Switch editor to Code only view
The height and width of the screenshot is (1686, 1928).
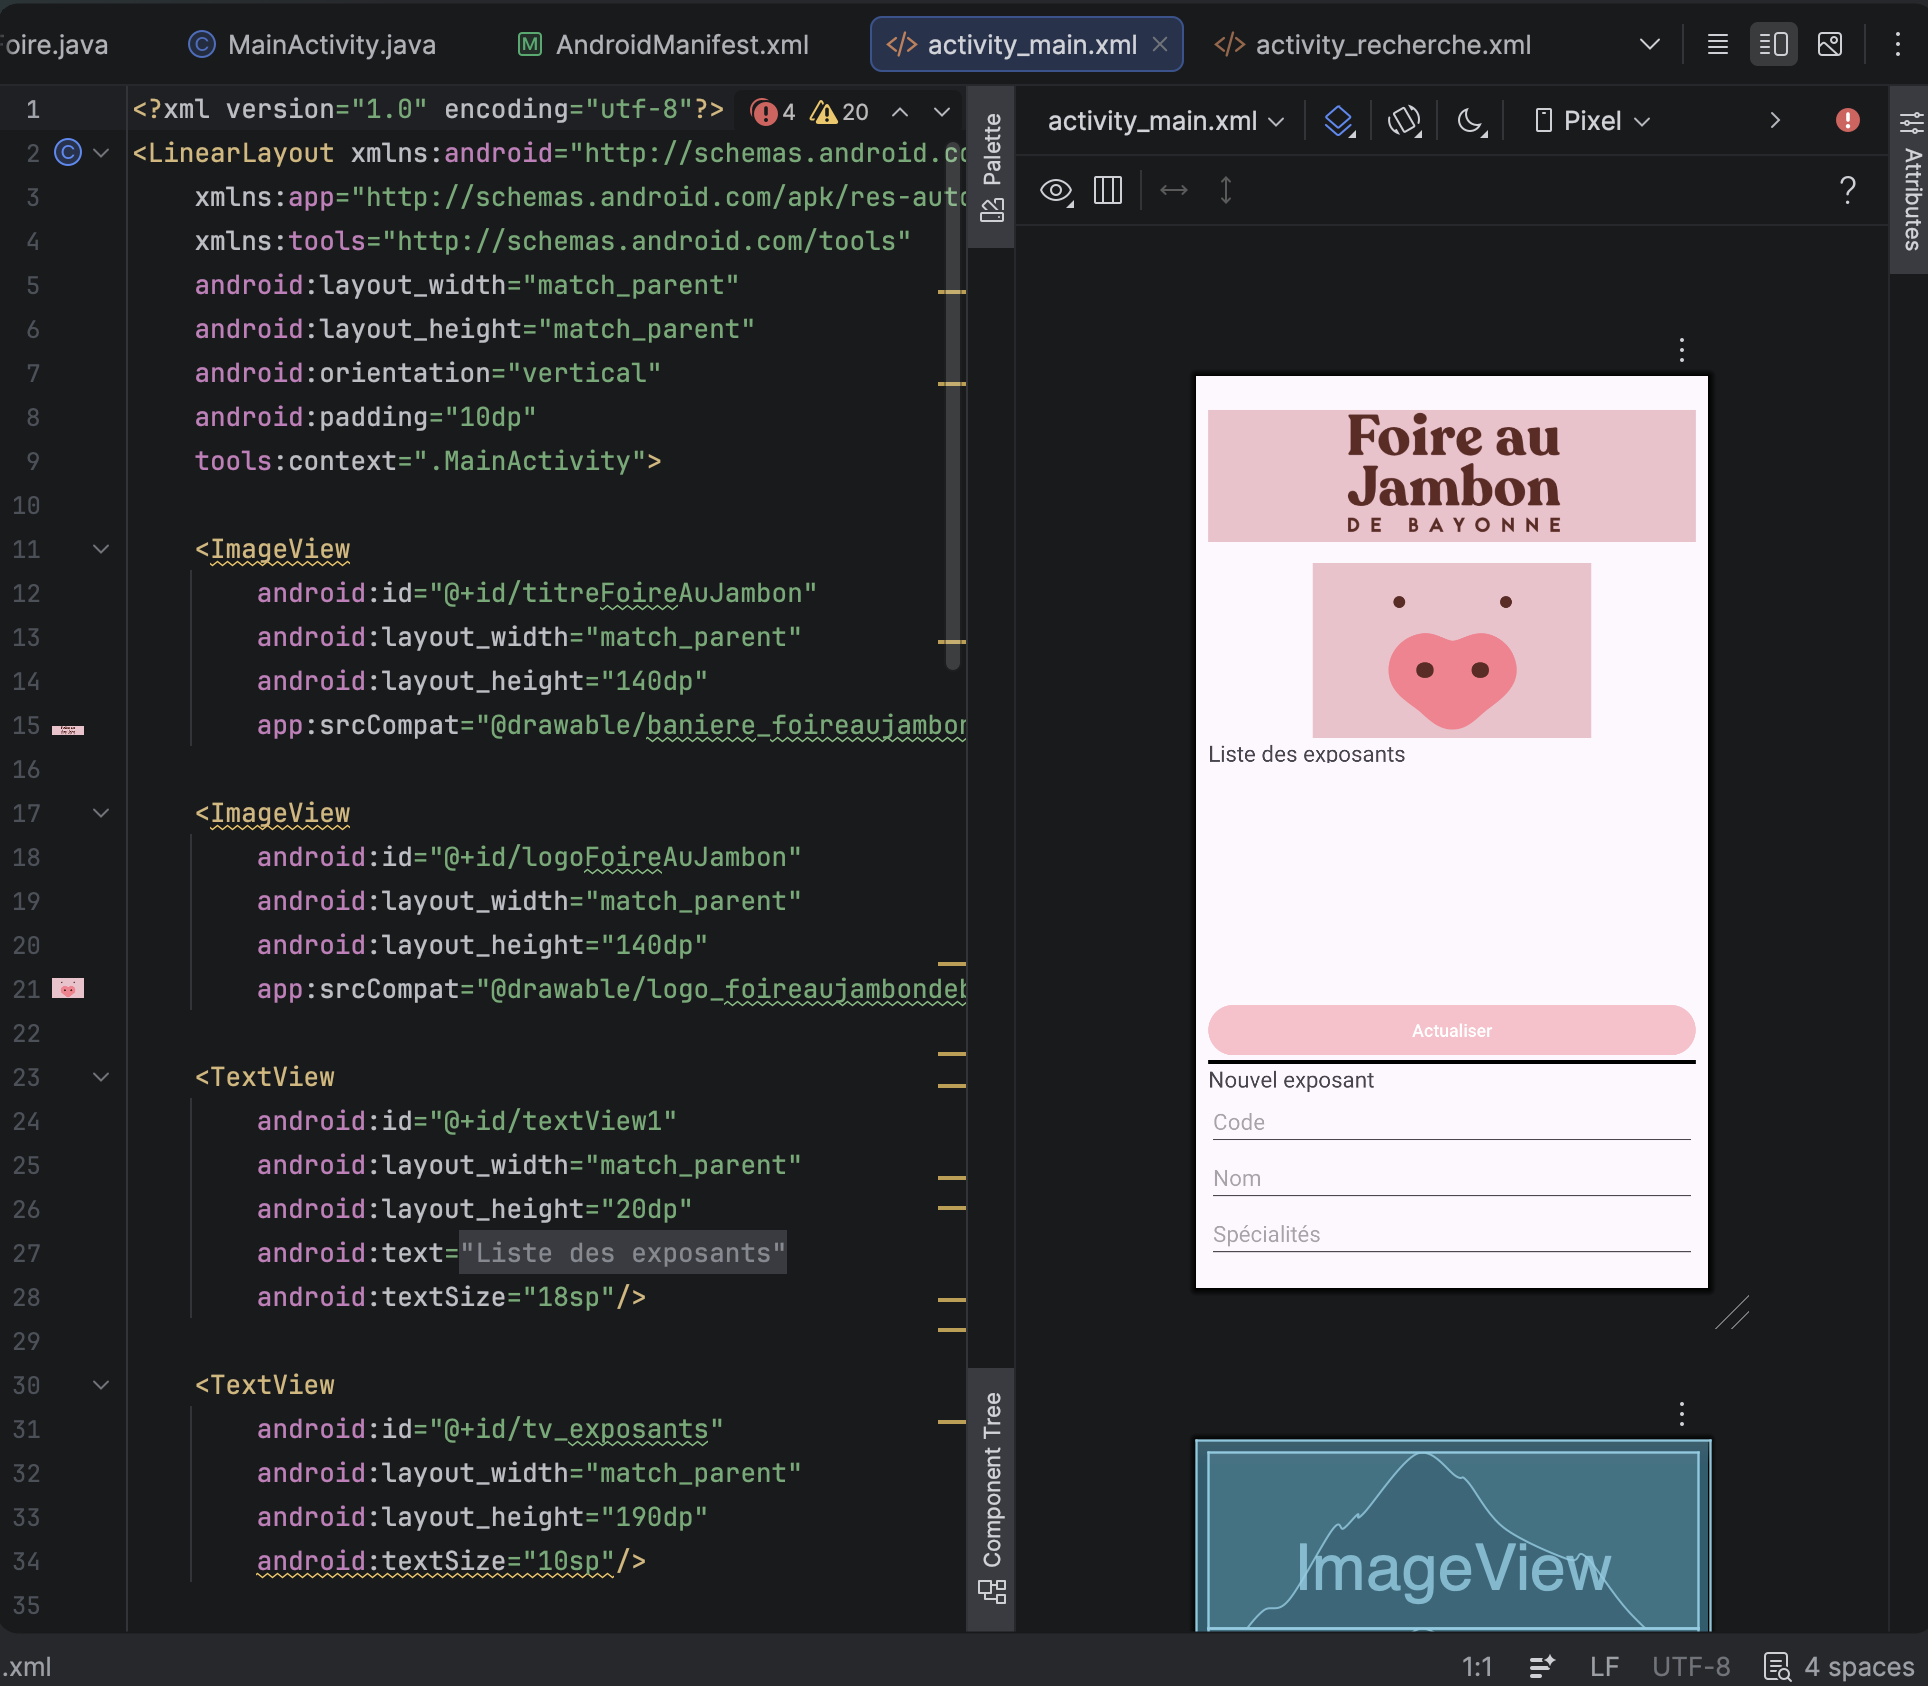1717,44
